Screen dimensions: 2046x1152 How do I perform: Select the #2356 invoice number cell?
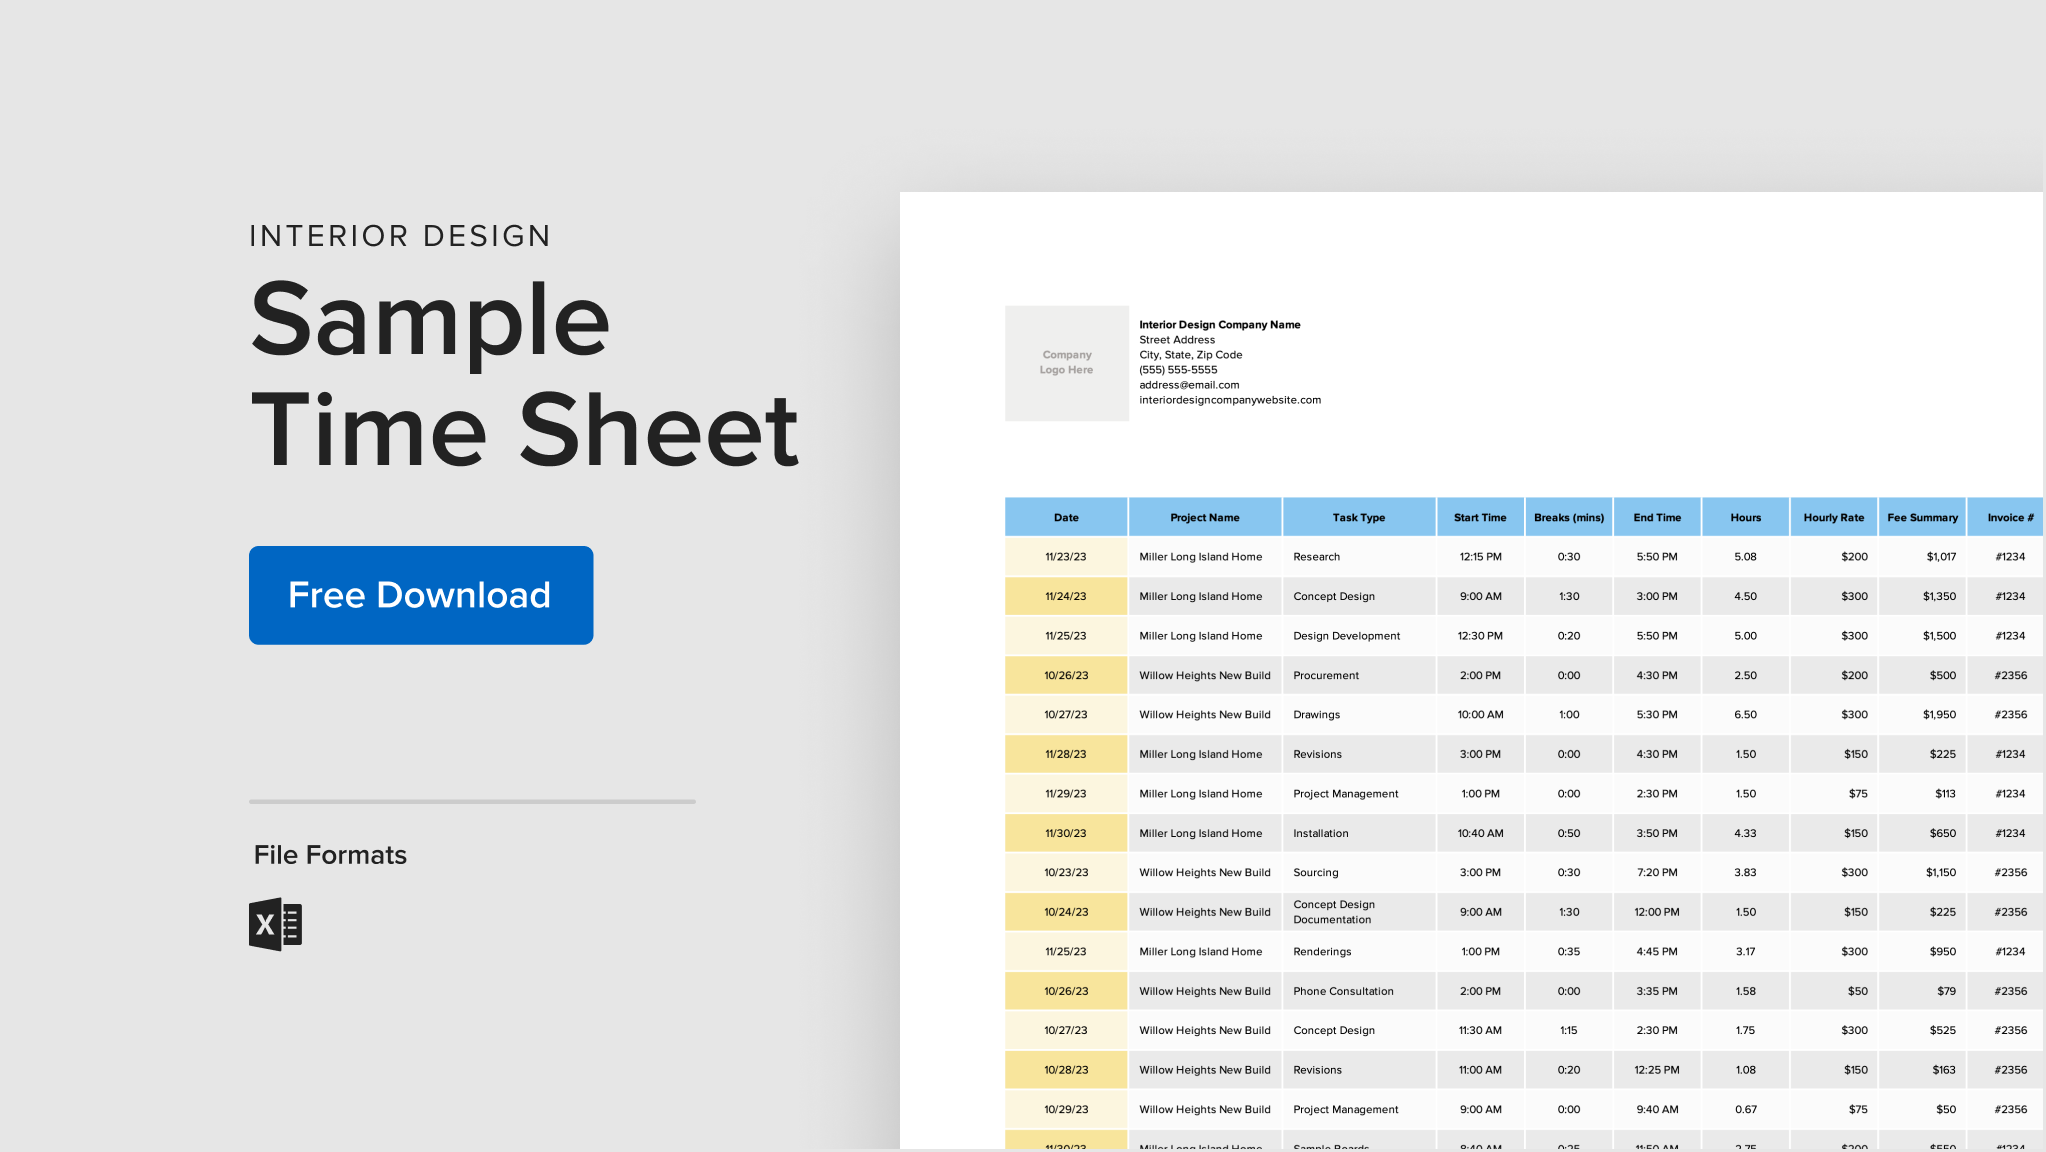coord(2009,675)
